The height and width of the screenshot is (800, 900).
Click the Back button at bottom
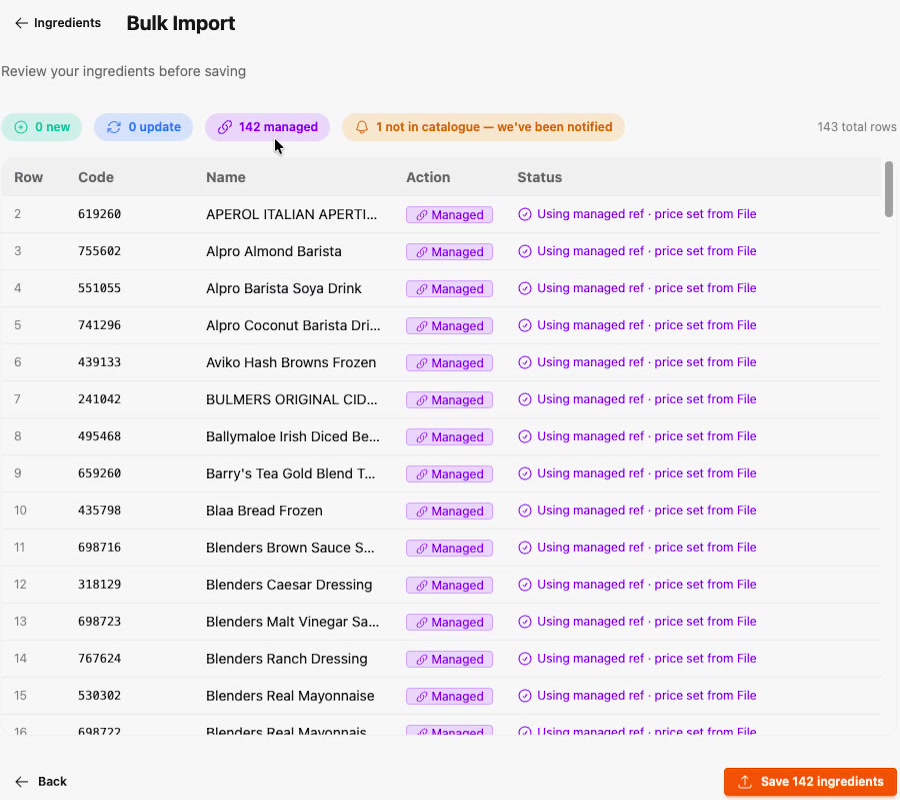41,781
